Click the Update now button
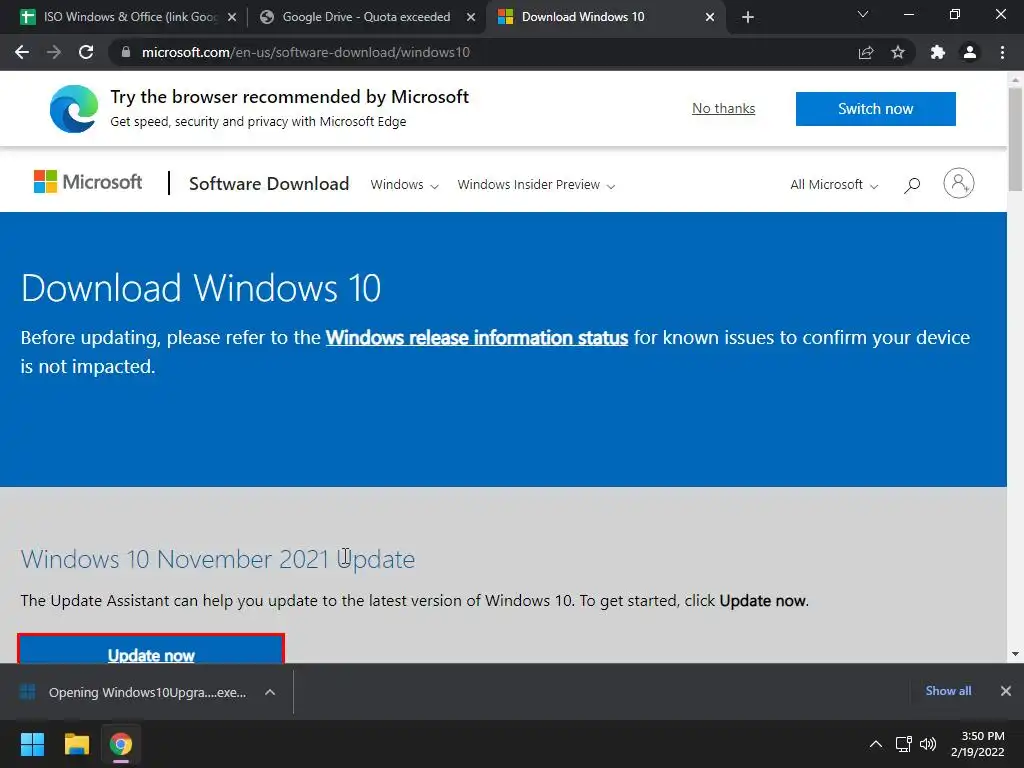Viewport: 1024px width, 768px height. coord(151,648)
